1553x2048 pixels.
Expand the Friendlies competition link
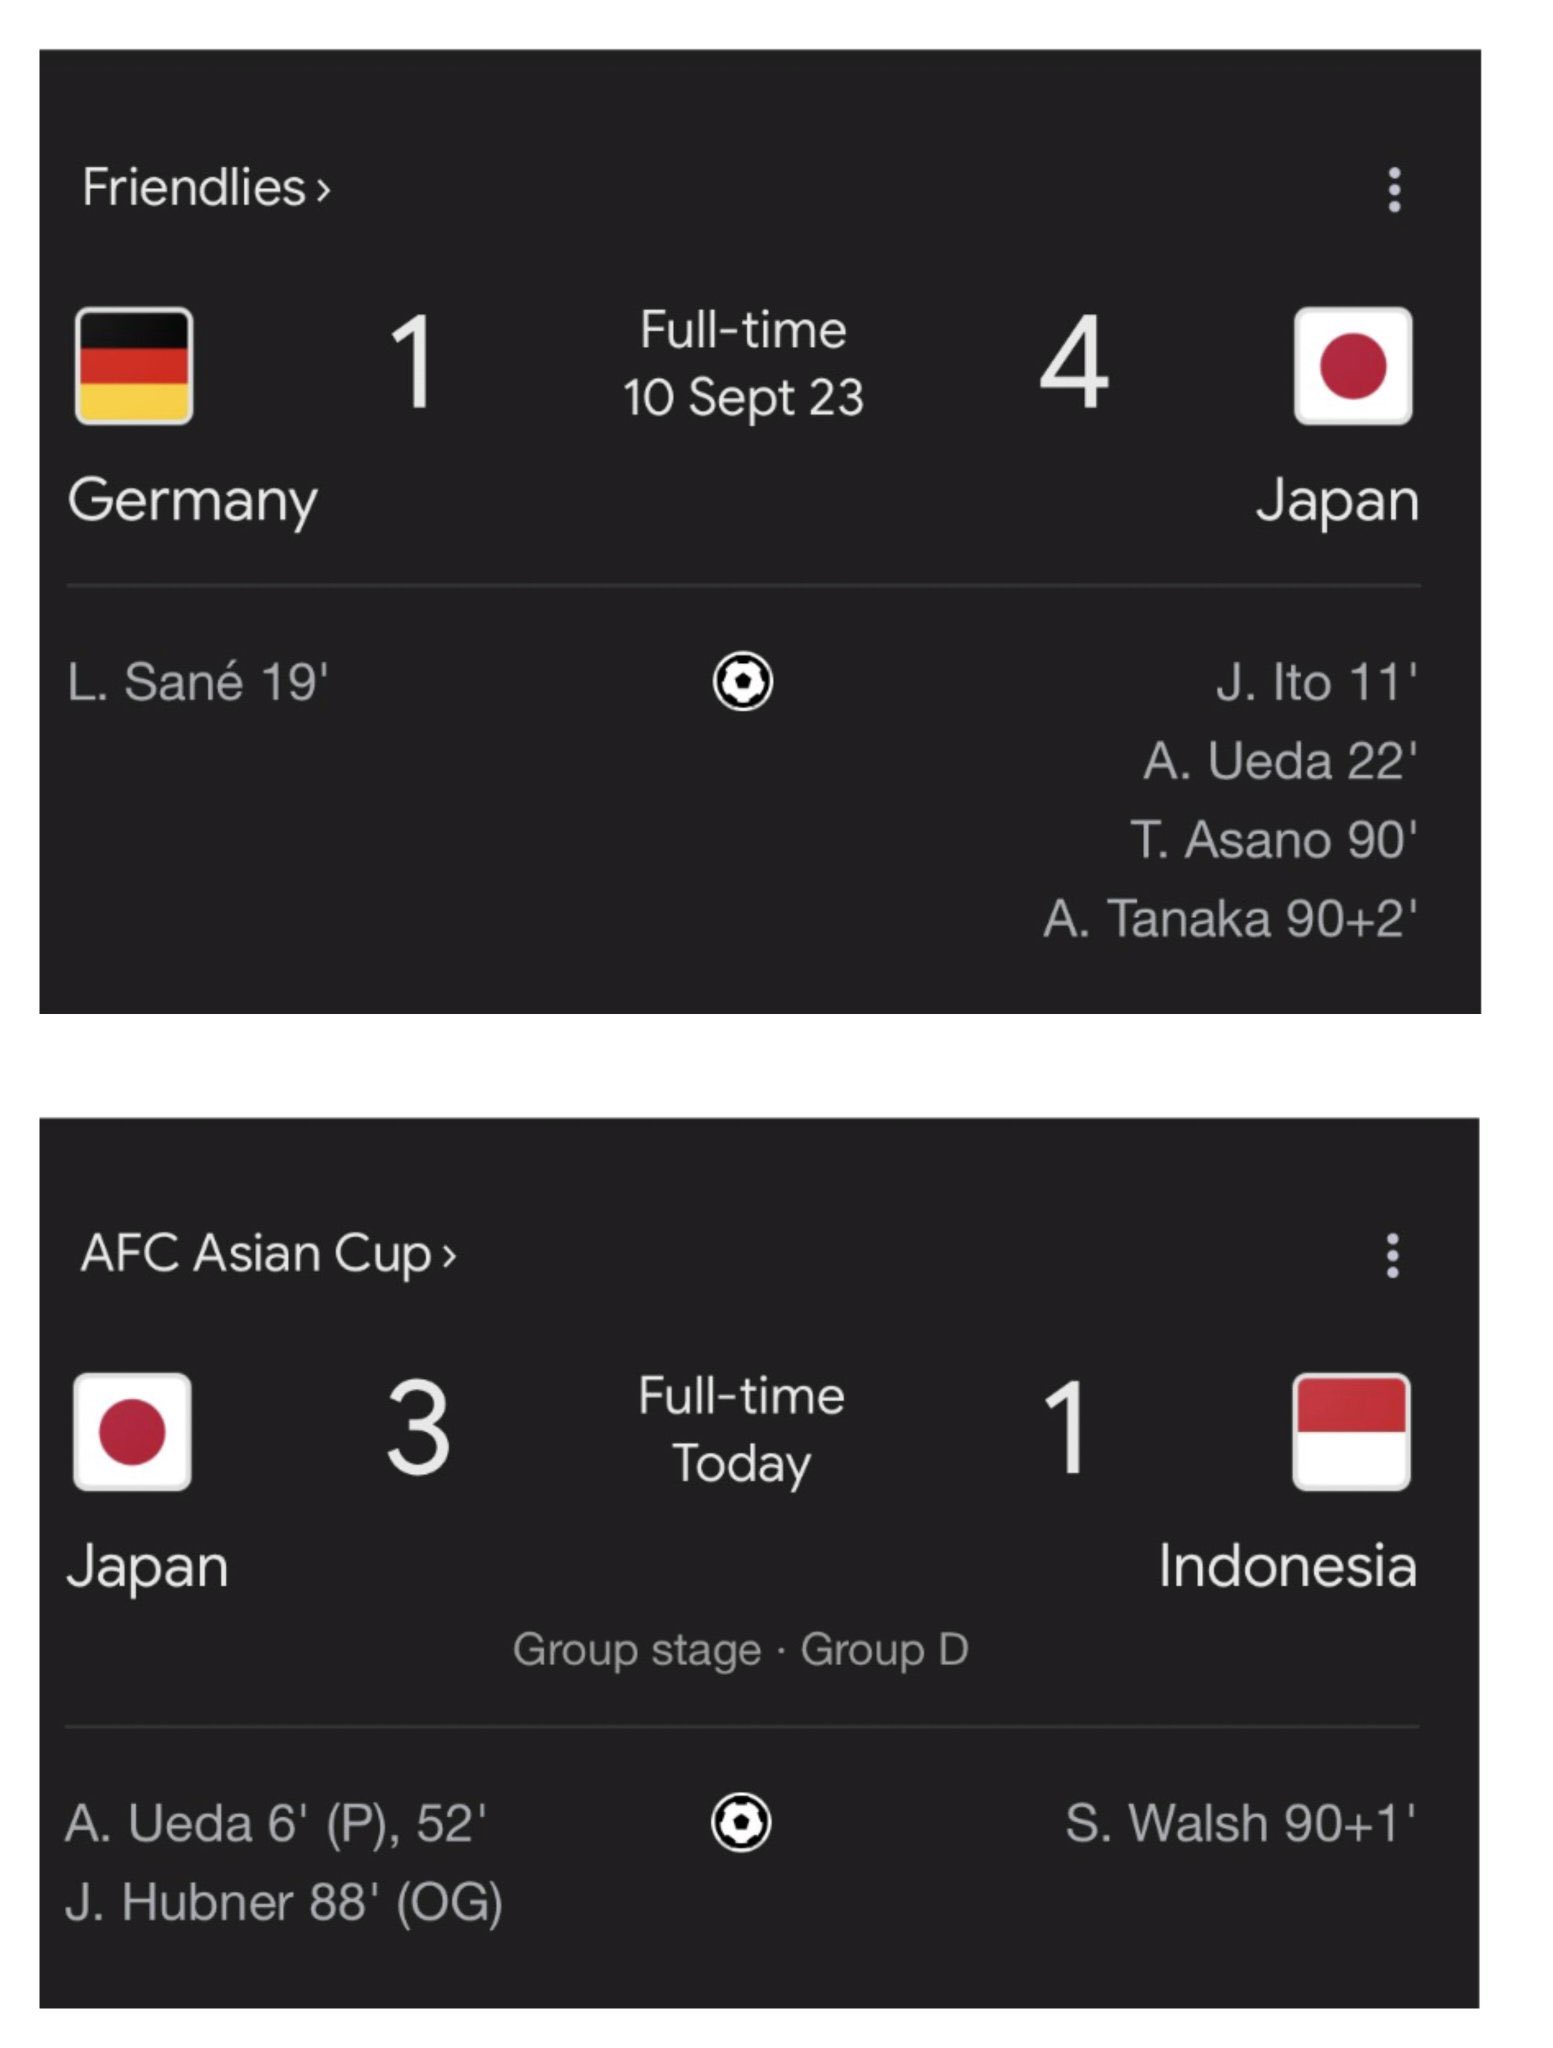click(206, 188)
